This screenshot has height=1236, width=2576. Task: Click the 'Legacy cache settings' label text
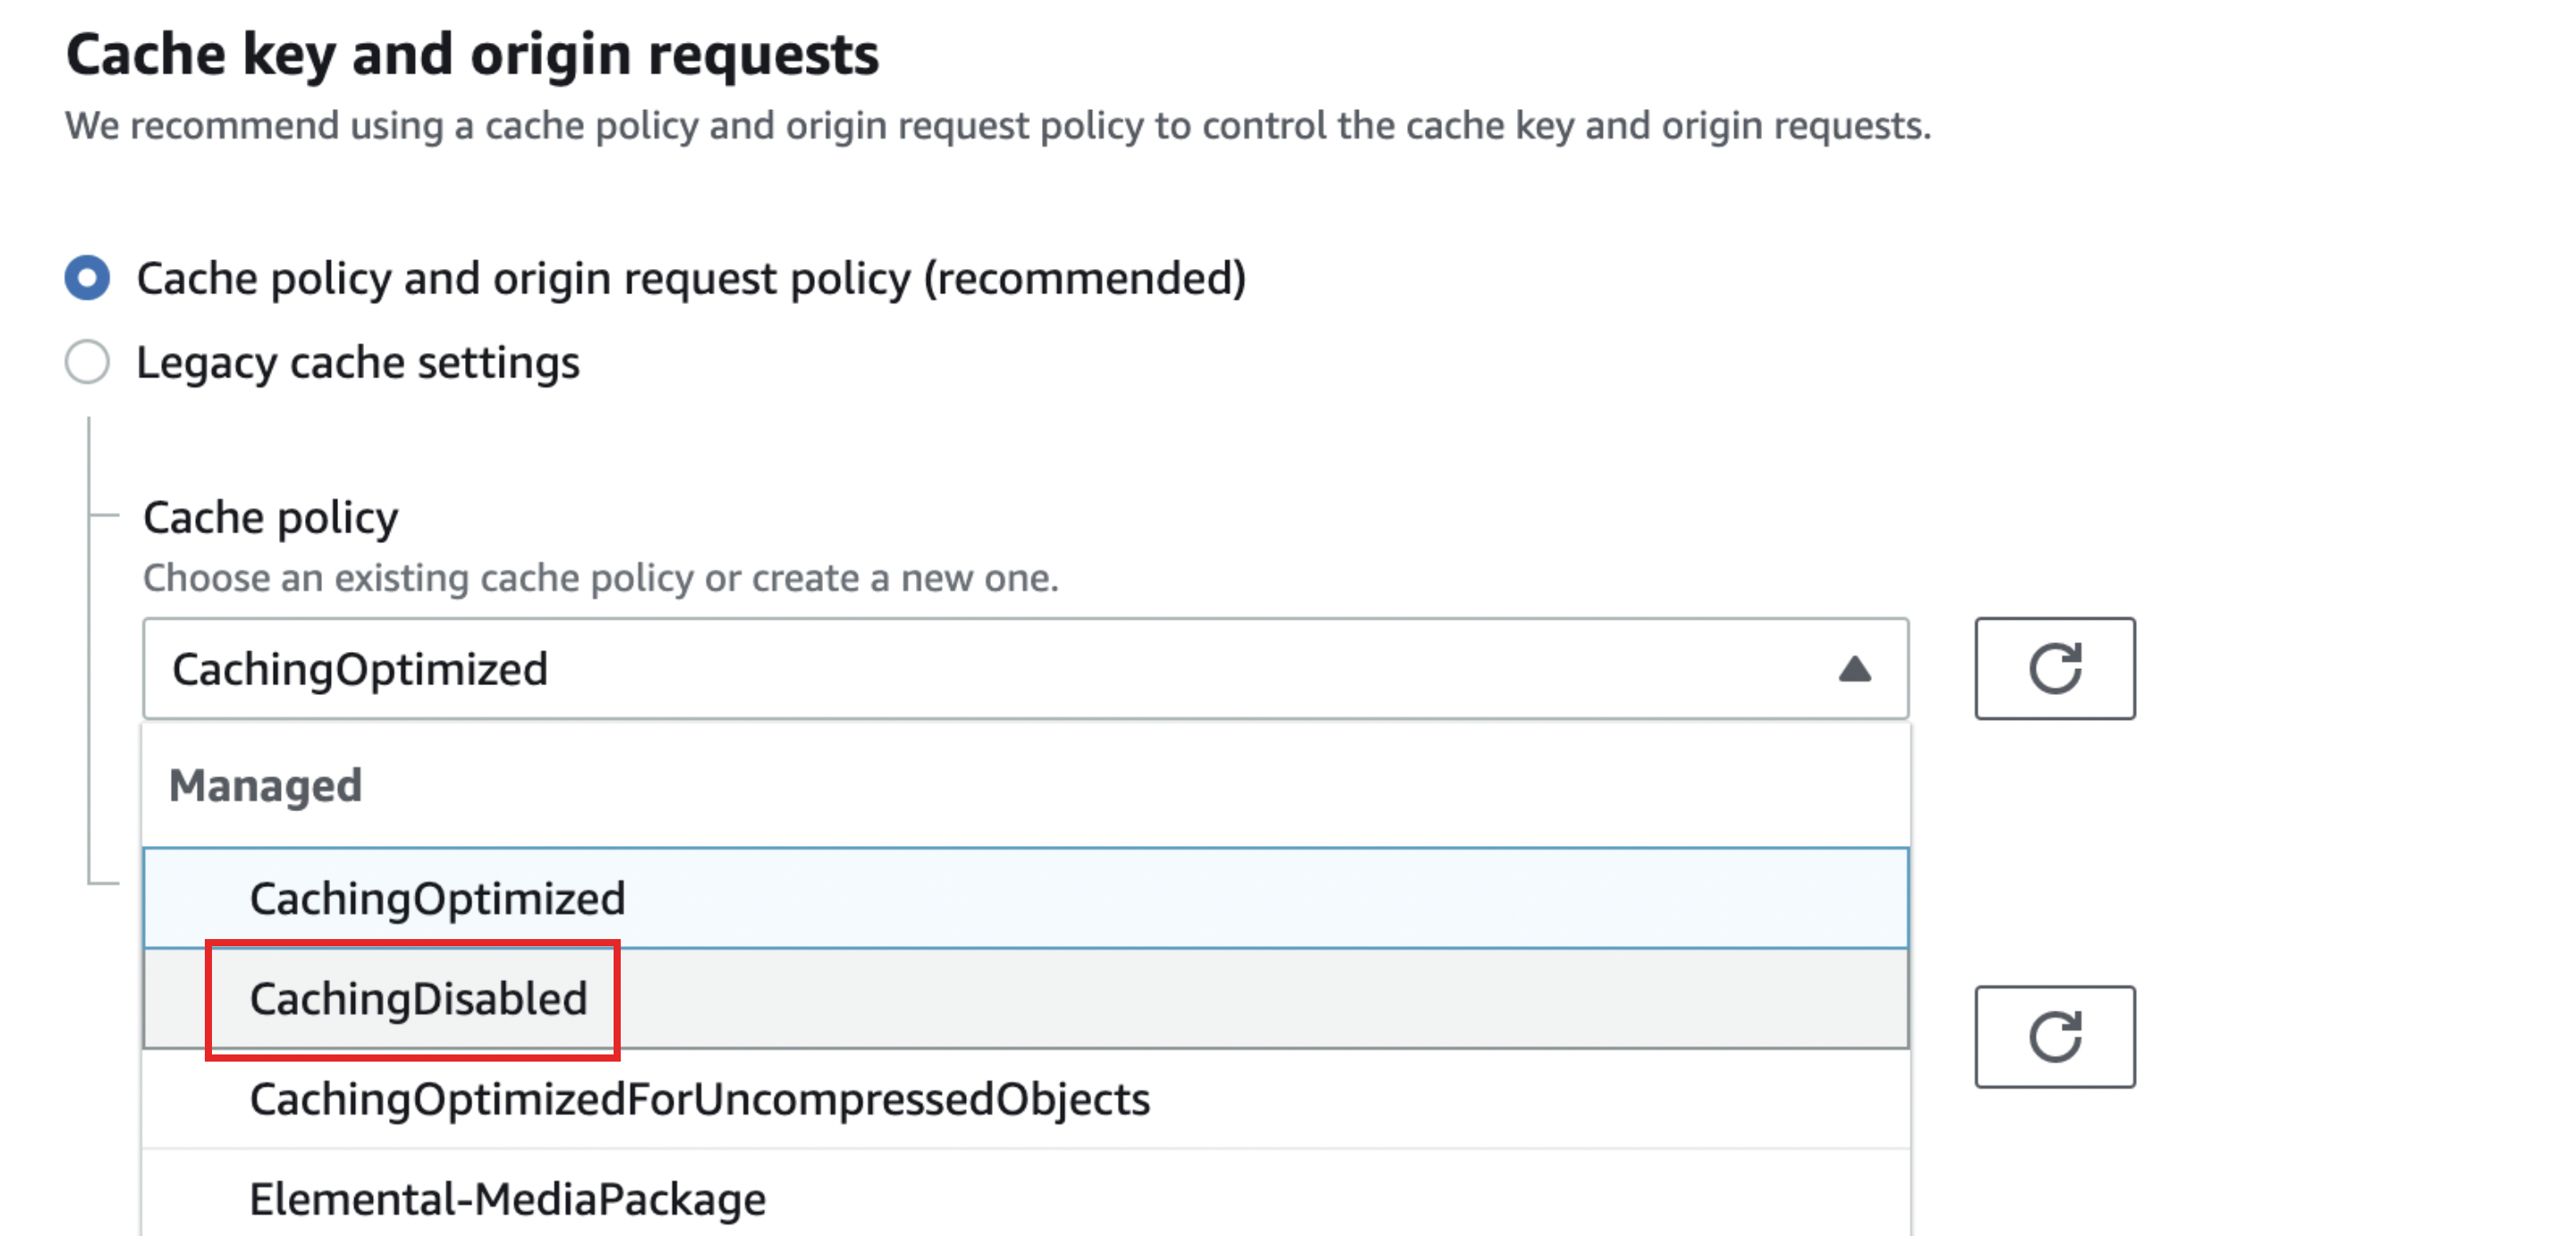coord(357,362)
